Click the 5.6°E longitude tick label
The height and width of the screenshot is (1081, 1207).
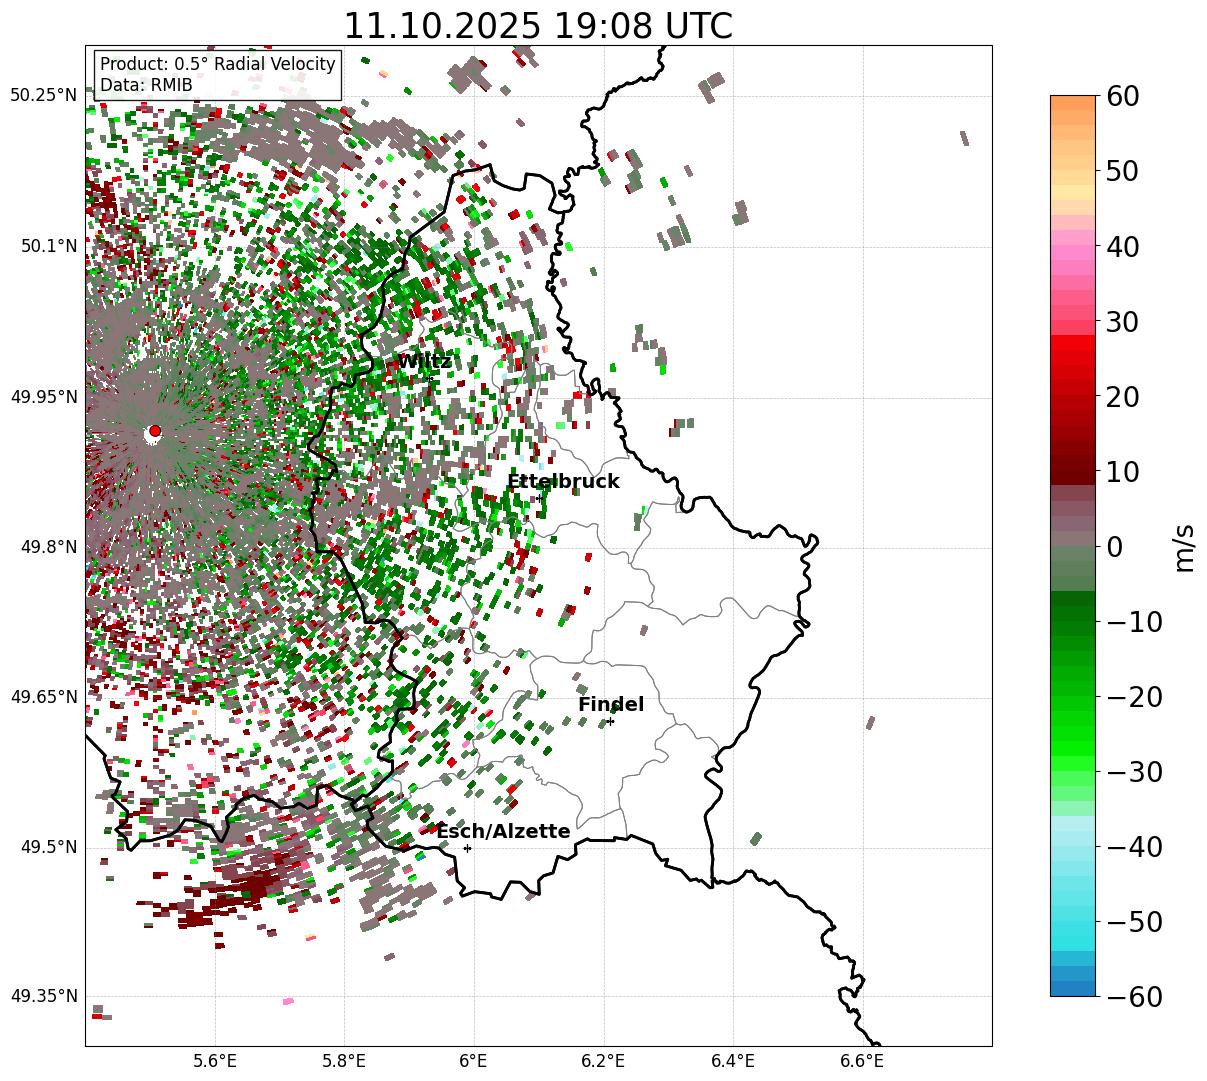215,1062
